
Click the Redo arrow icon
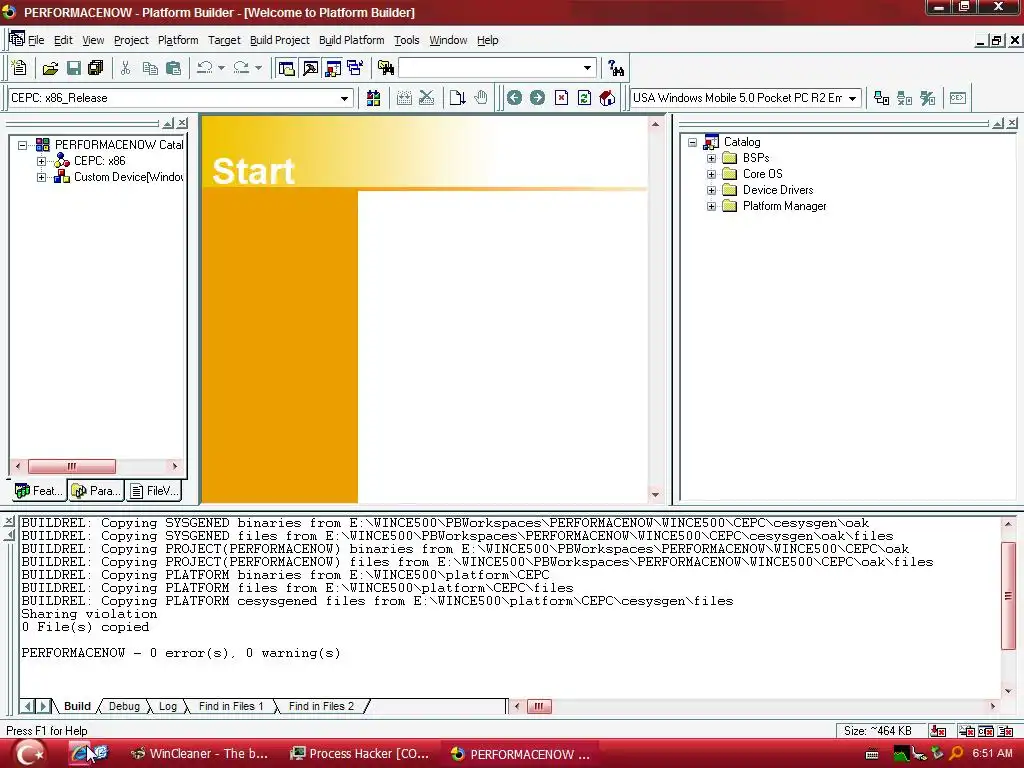tap(242, 67)
